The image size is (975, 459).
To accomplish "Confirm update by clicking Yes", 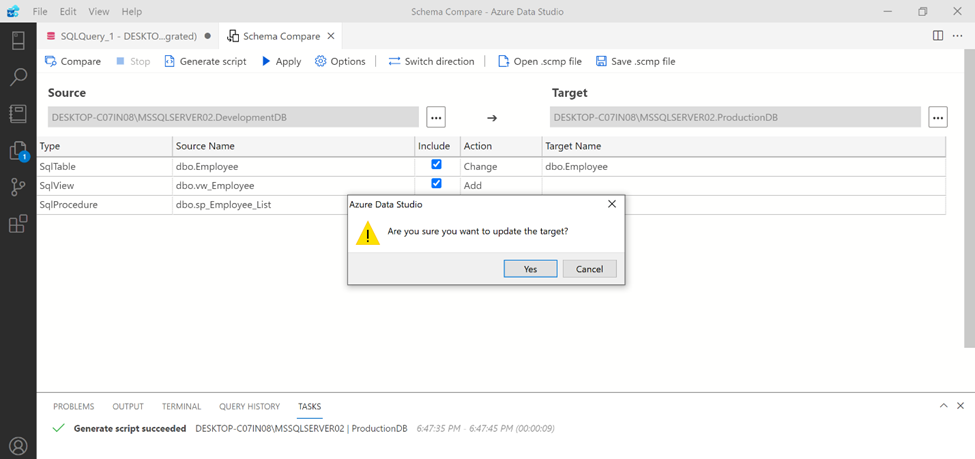I will pyautogui.click(x=530, y=269).
